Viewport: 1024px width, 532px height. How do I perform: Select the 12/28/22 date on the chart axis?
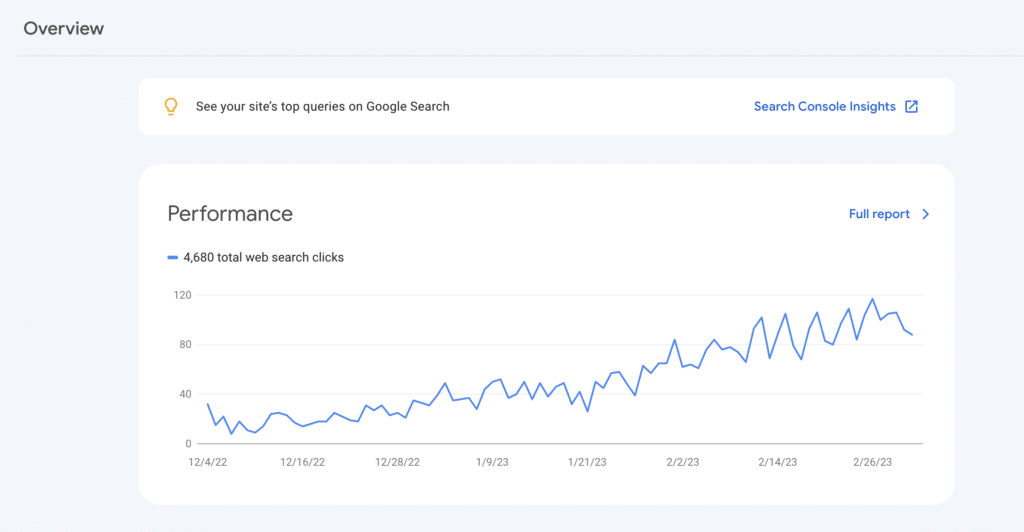[397, 462]
